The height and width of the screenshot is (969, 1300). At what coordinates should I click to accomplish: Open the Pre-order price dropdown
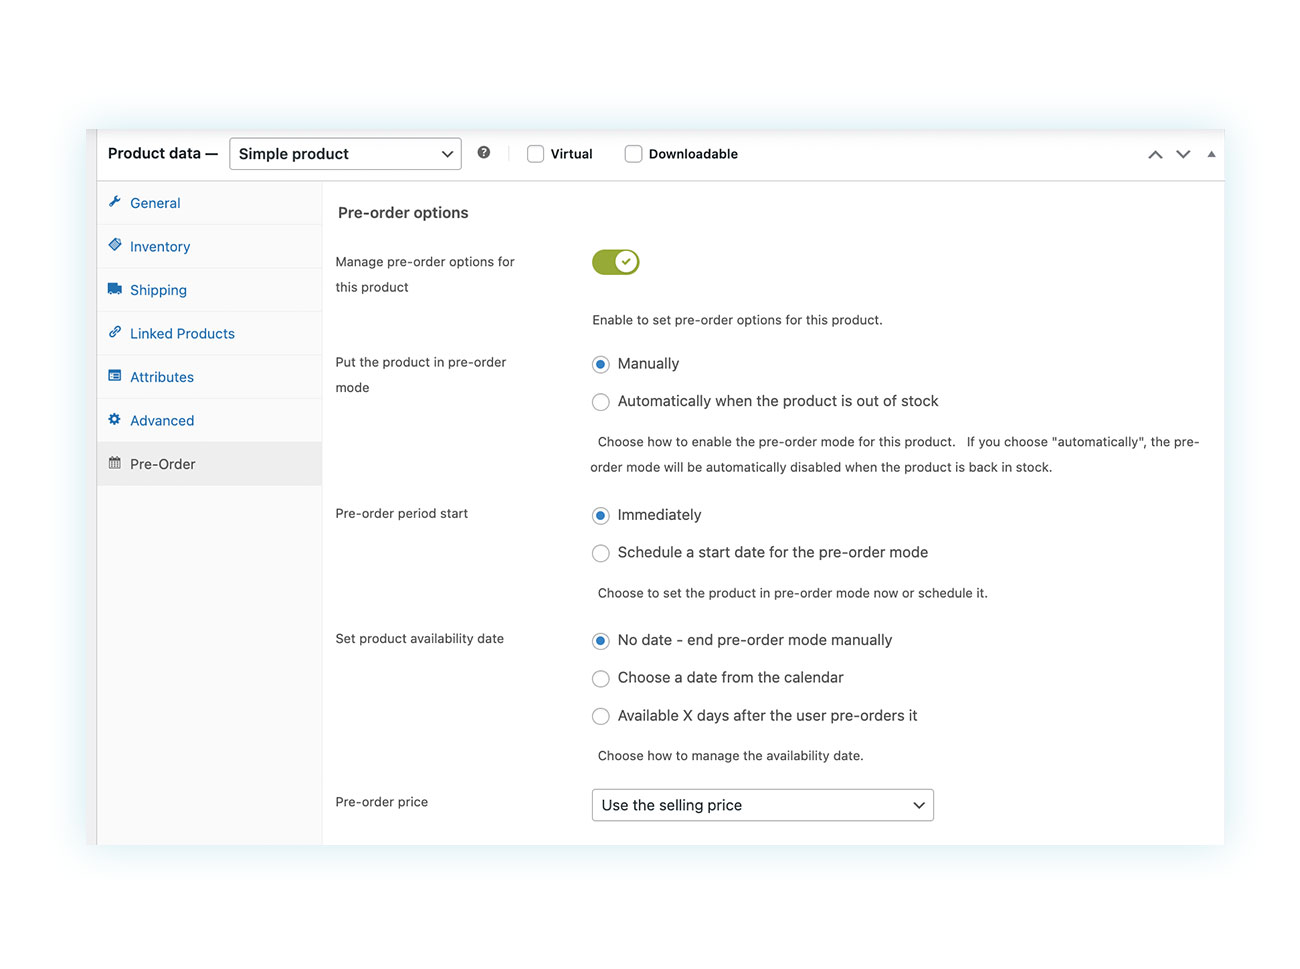click(x=762, y=805)
